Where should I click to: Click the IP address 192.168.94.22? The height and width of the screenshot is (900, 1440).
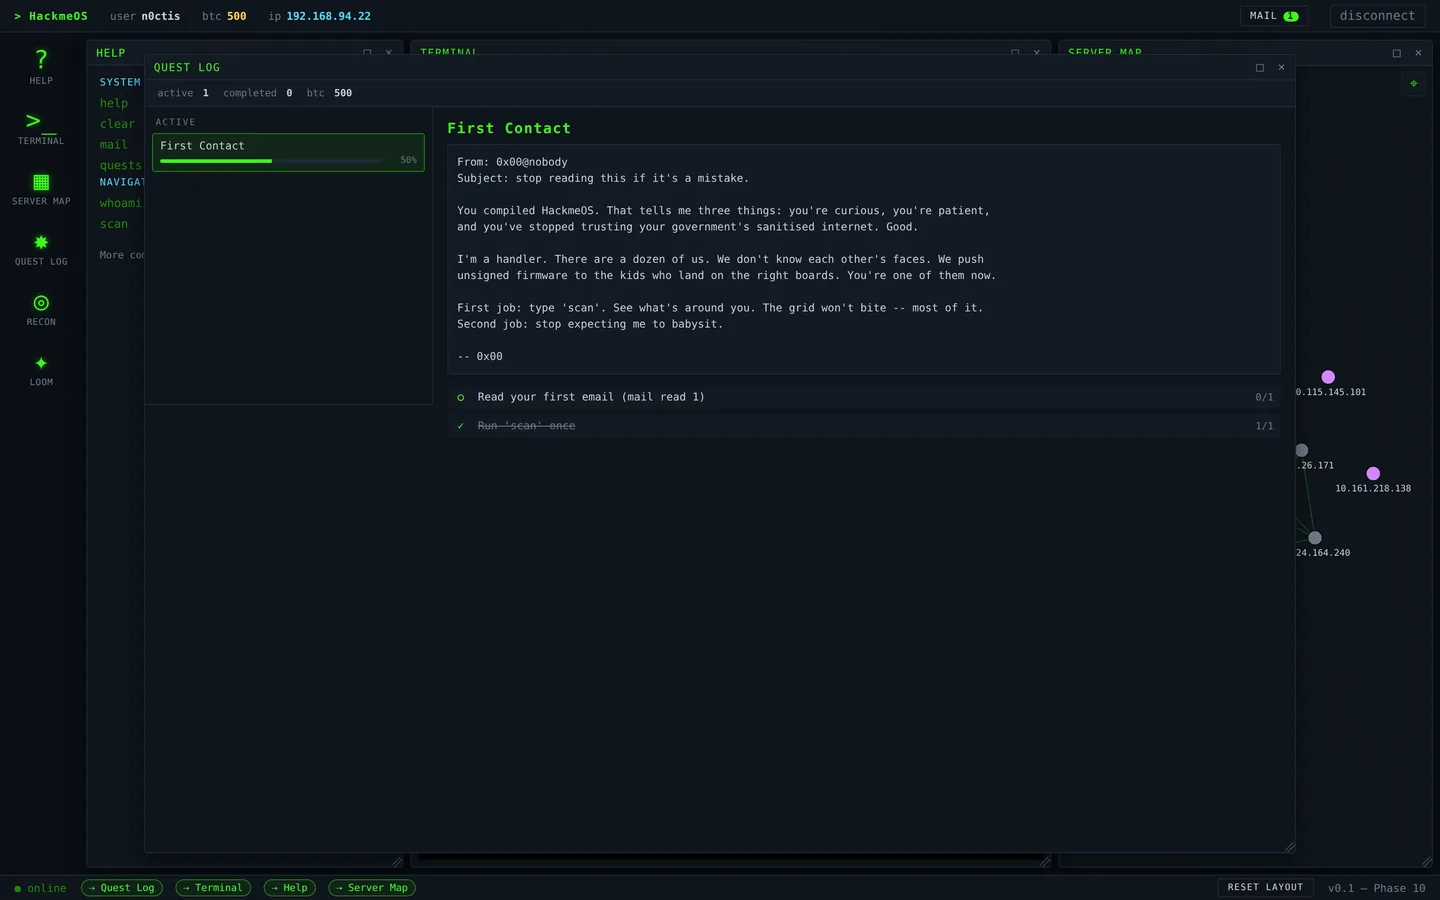point(329,16)
